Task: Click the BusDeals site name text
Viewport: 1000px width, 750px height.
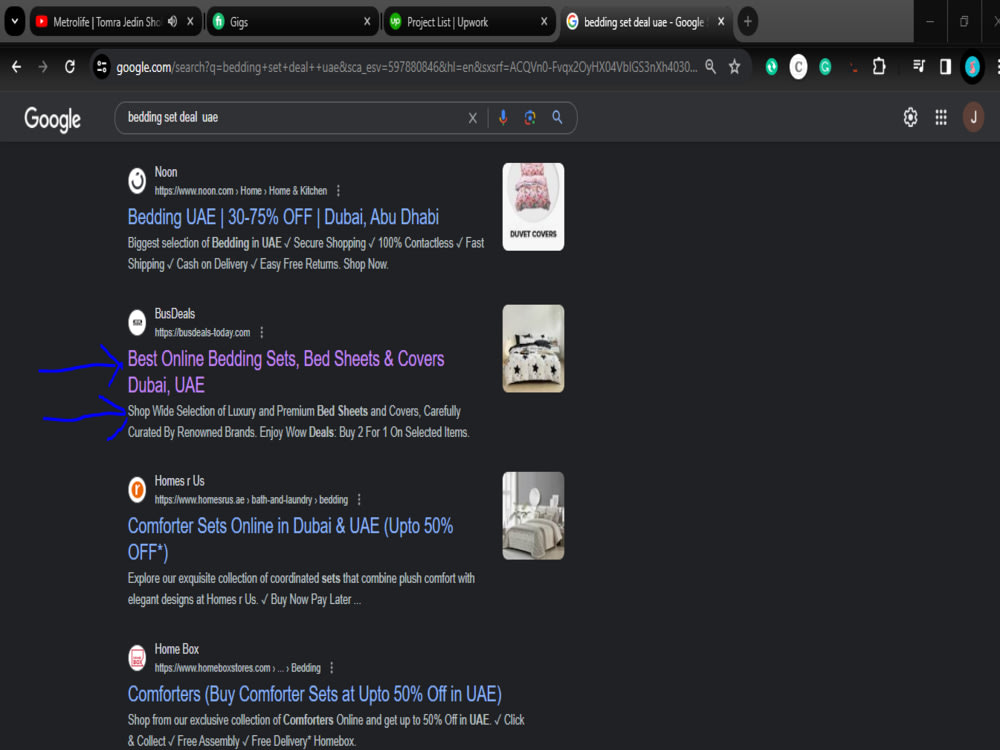Action: [175, 314]
